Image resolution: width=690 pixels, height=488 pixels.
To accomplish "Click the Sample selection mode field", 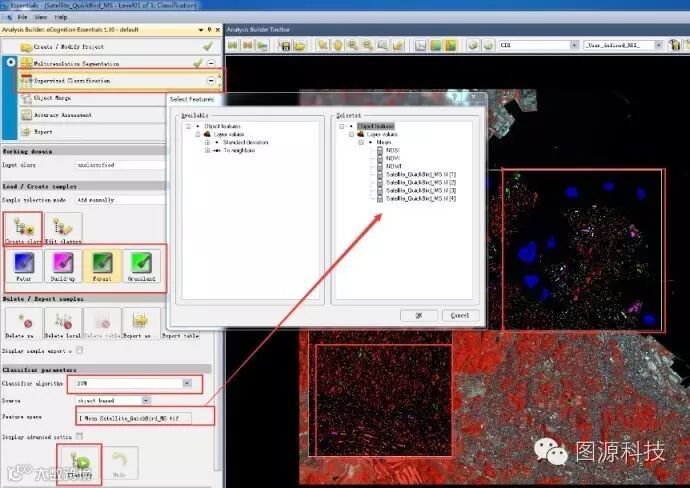I will coord(121,200).
